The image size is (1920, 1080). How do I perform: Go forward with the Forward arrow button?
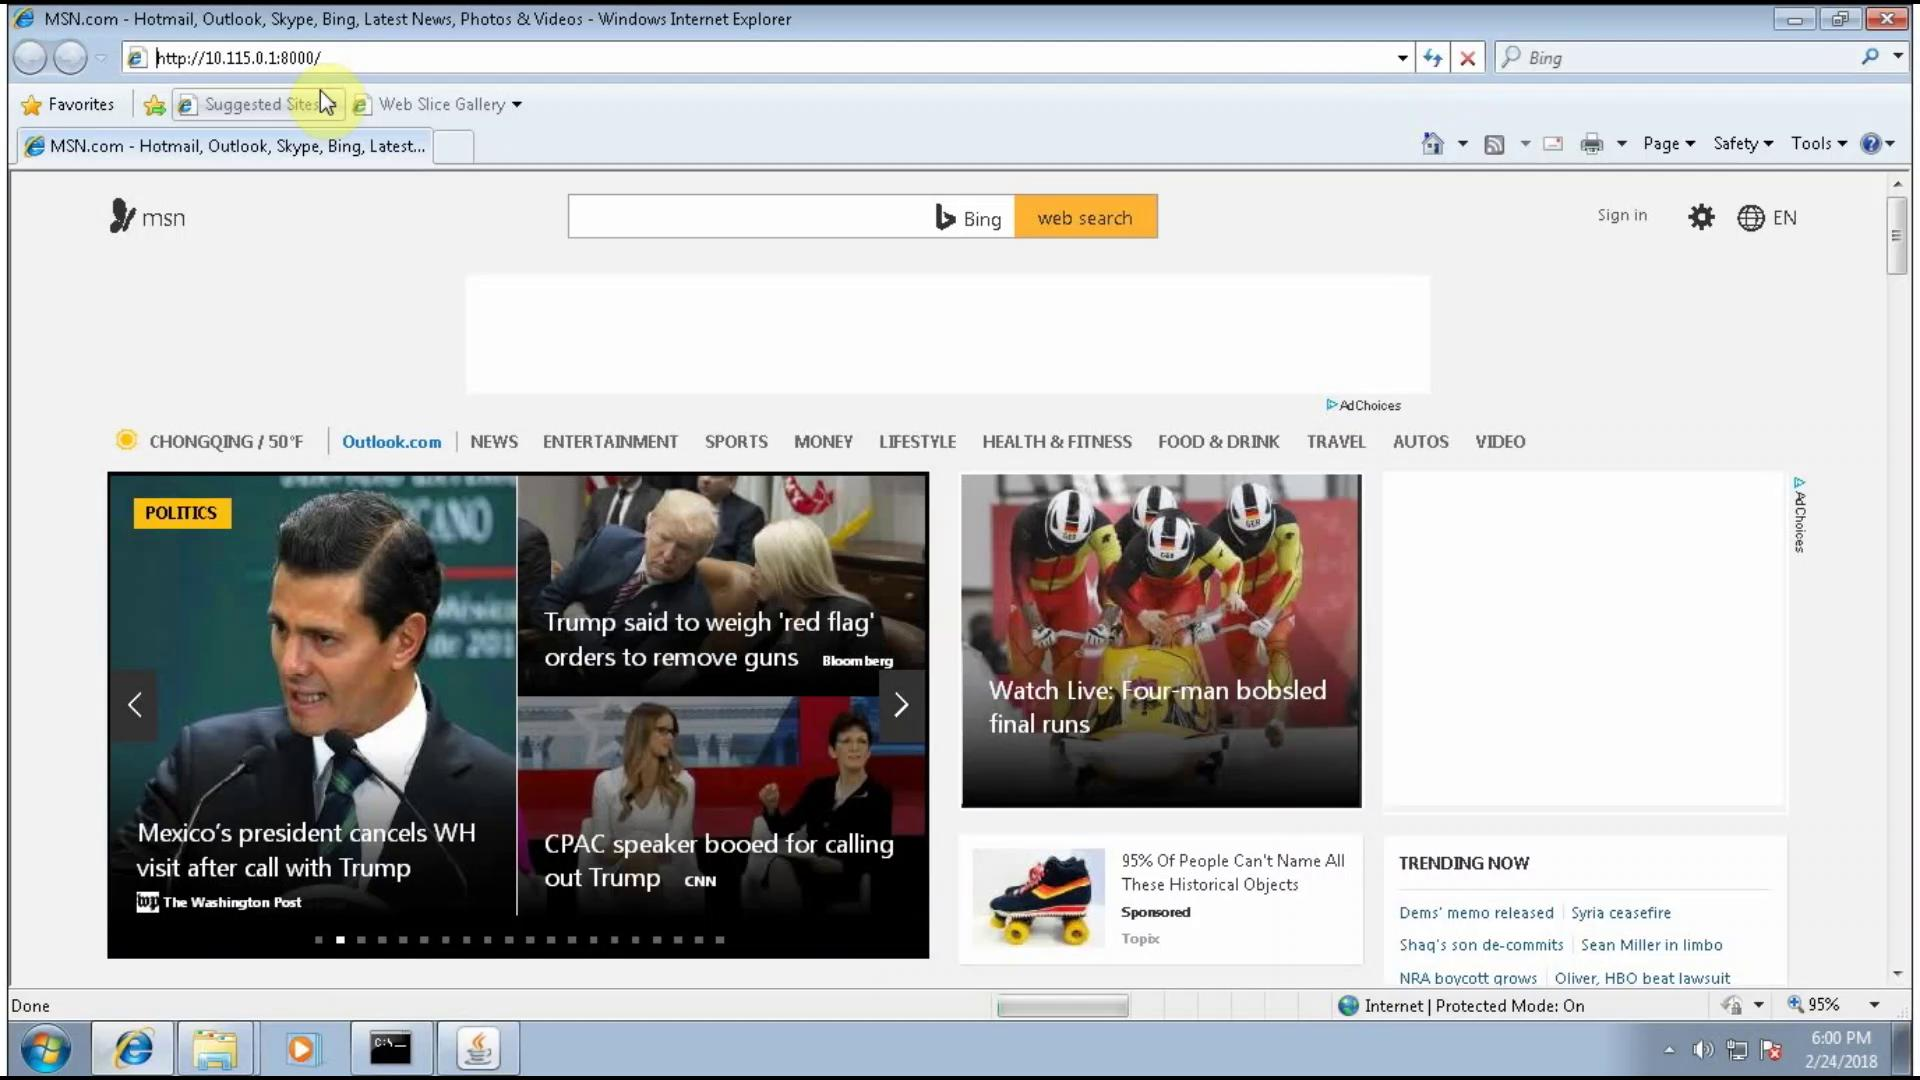tap(70, 57)
